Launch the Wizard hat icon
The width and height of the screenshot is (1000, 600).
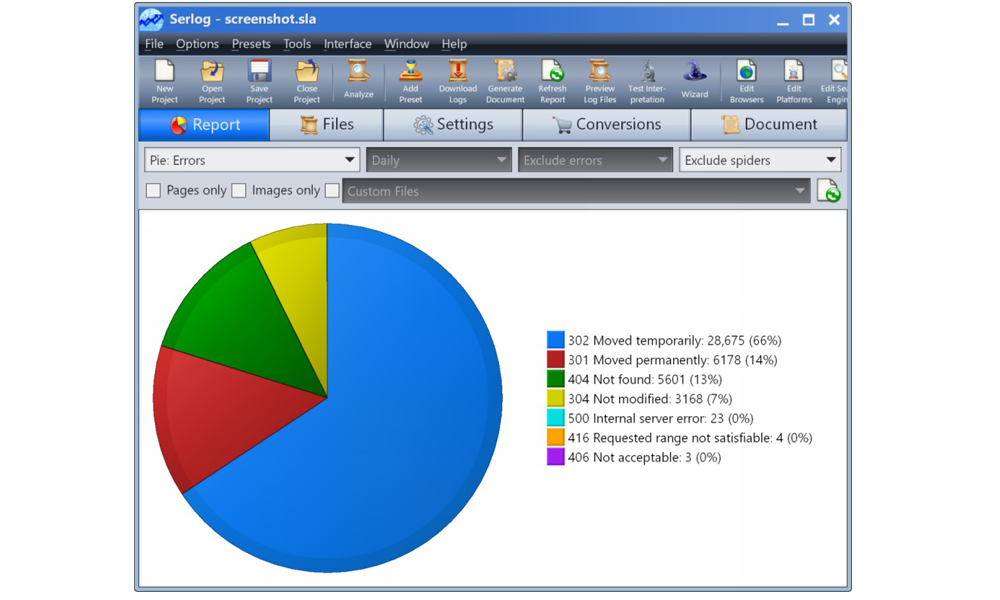[x=694, y=80]
